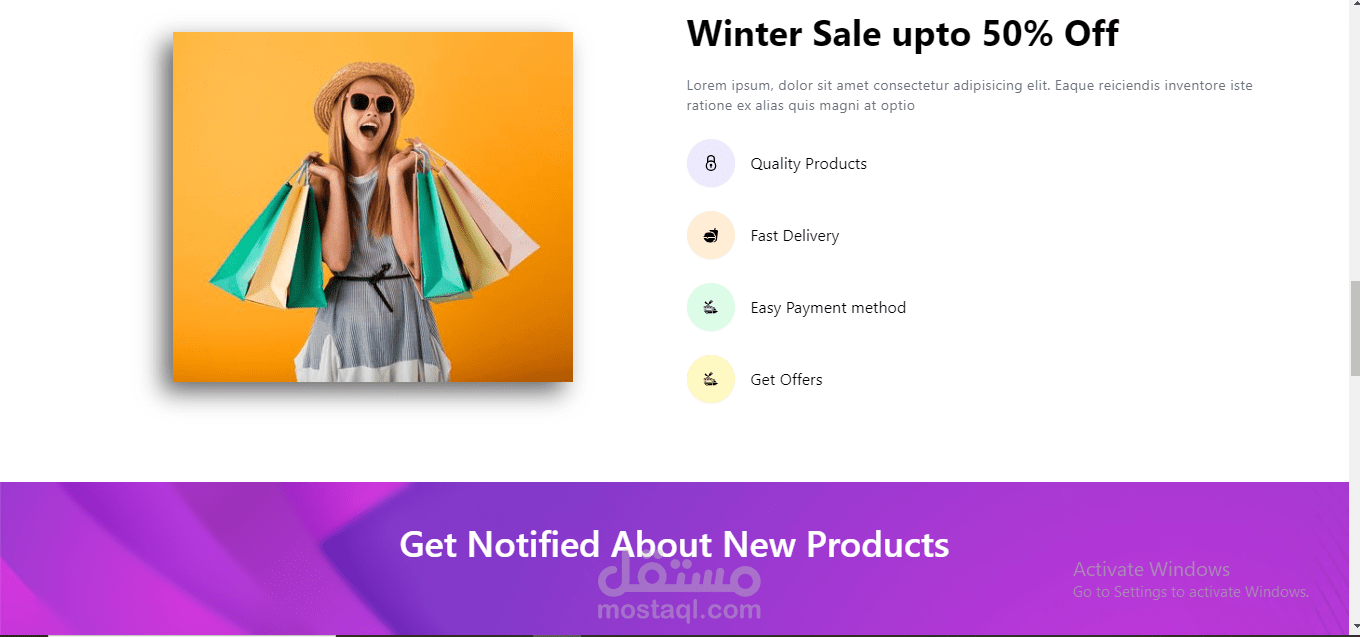Click the Quality Products lock icon
The image size is (1360, 637).
[x=711, y=163]
